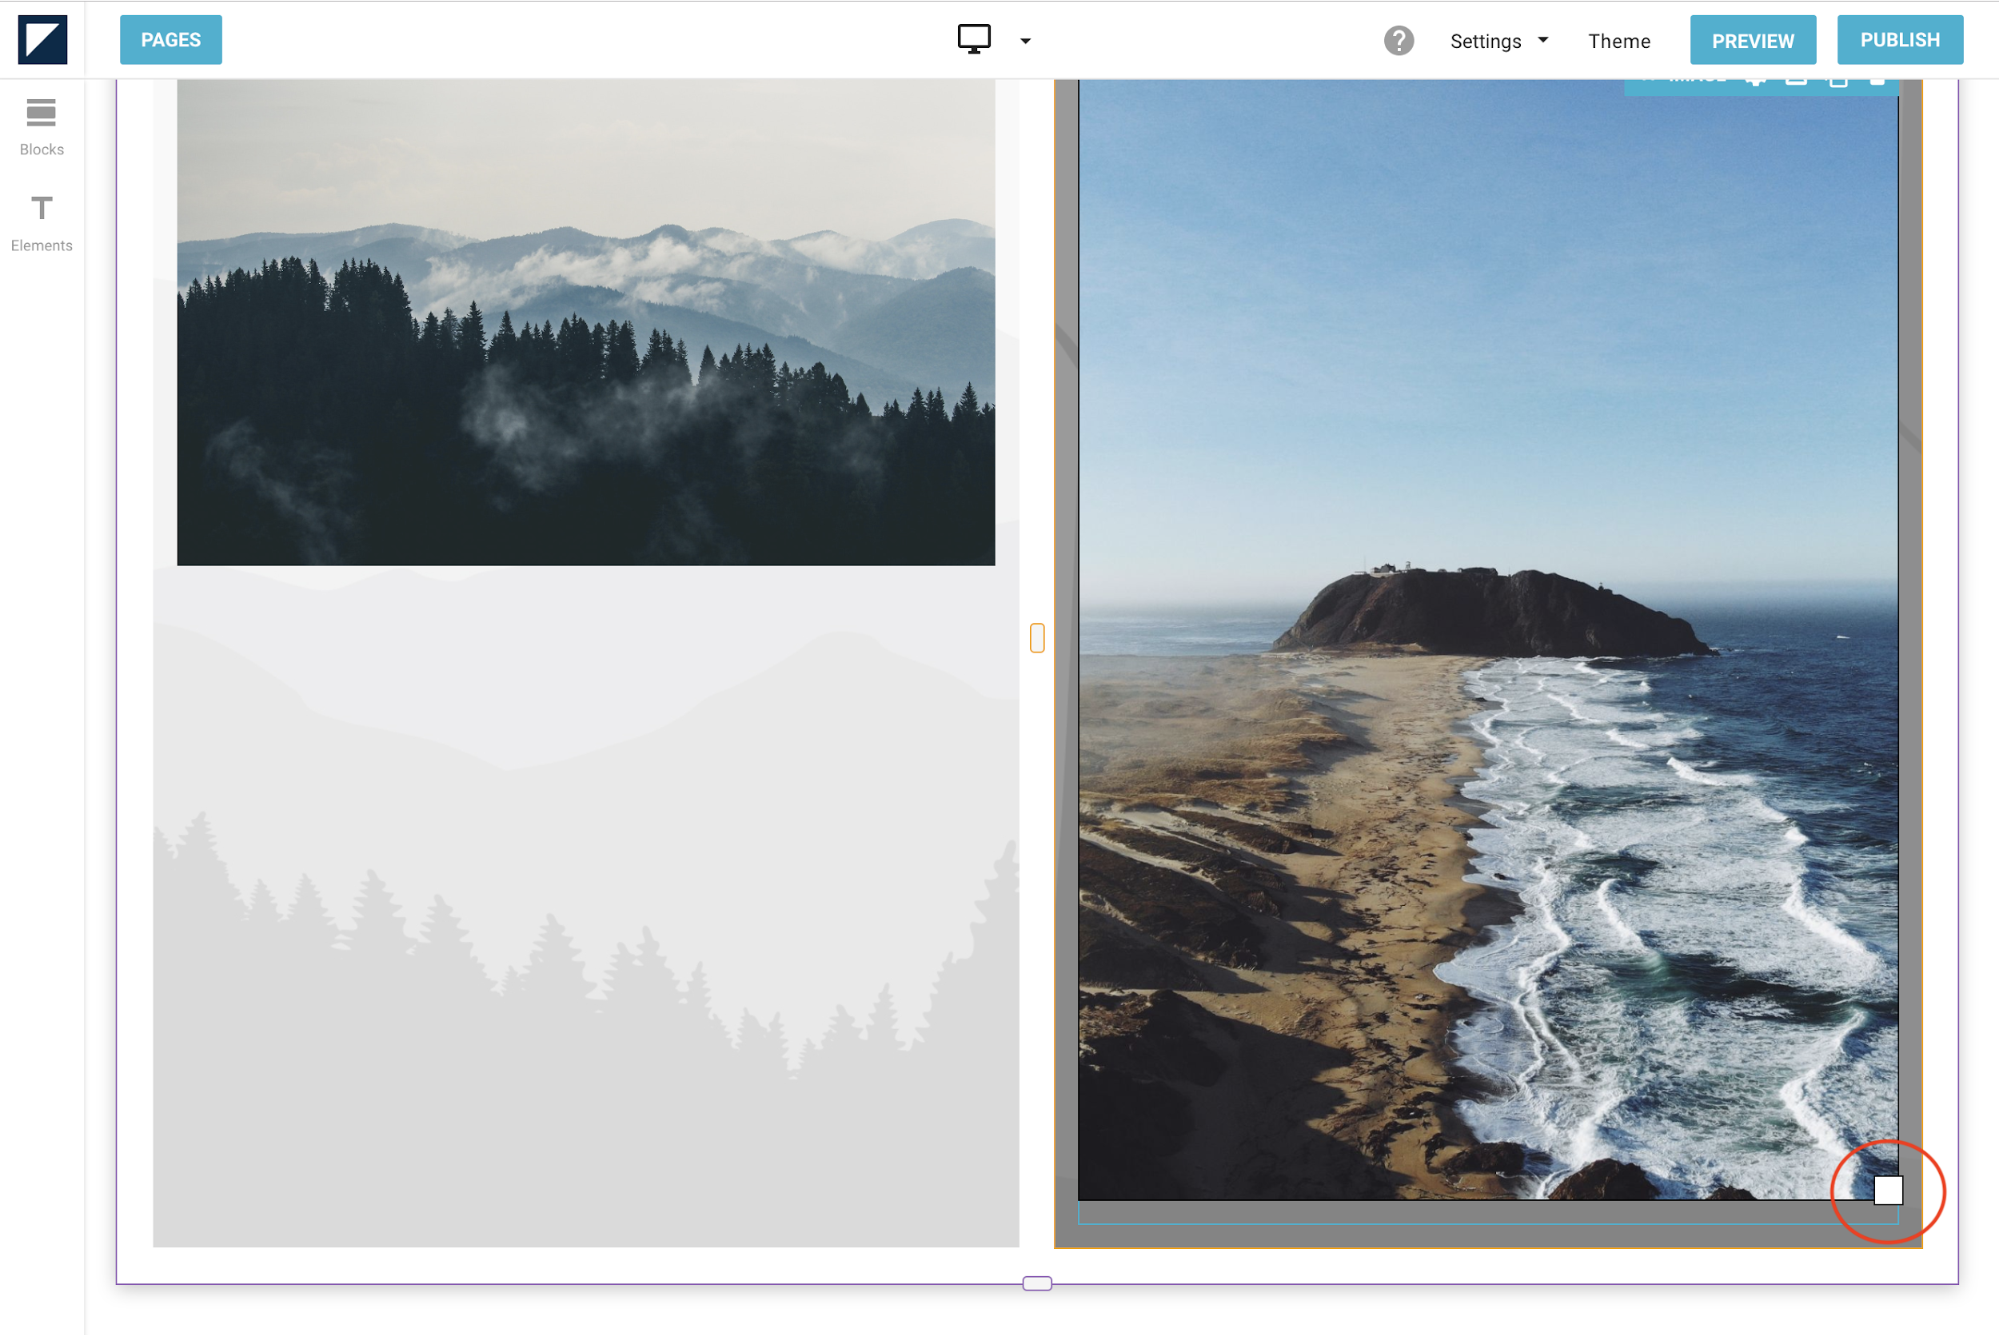Open the Blocks panel
The width and height of the screenshot is (1999, 1335).
[x=41, y=127]
